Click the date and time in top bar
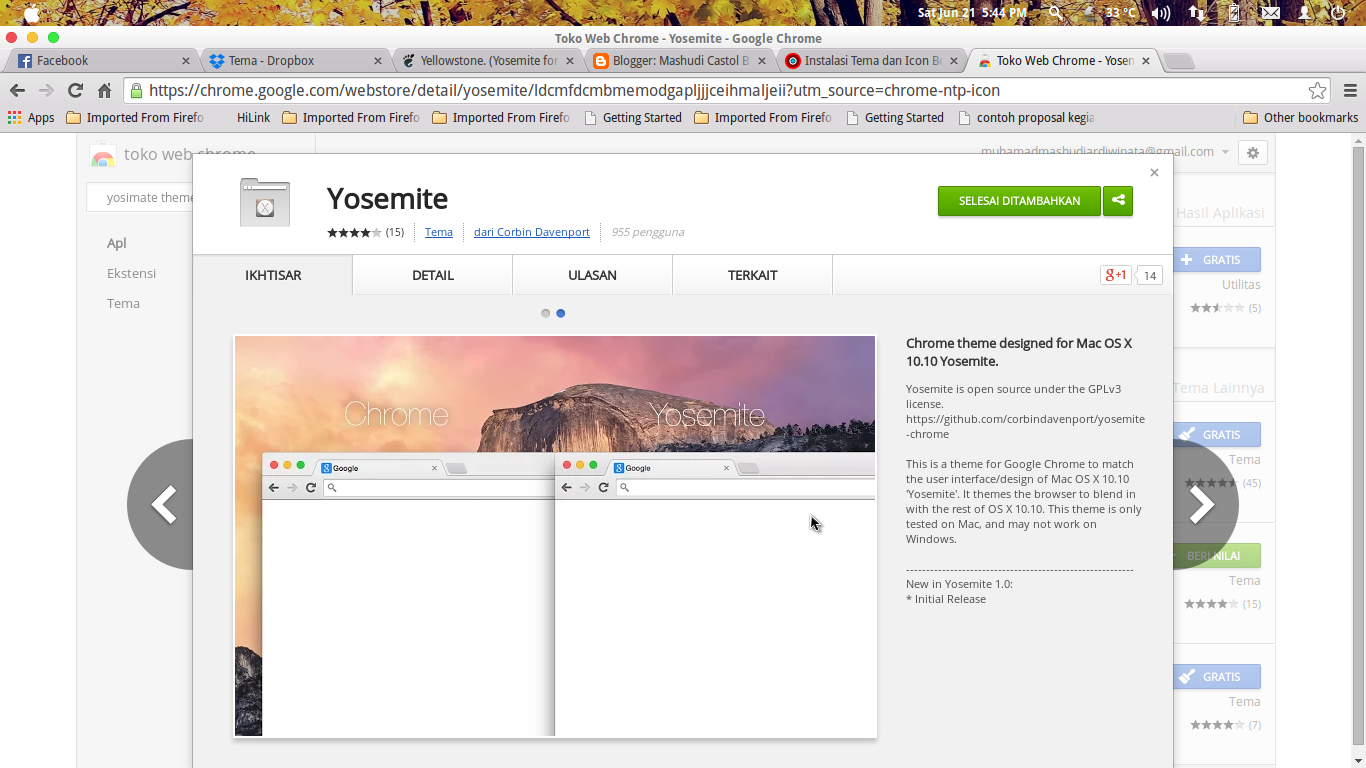This screenshot has width=1366, height=768. click(x=972, y=13)
